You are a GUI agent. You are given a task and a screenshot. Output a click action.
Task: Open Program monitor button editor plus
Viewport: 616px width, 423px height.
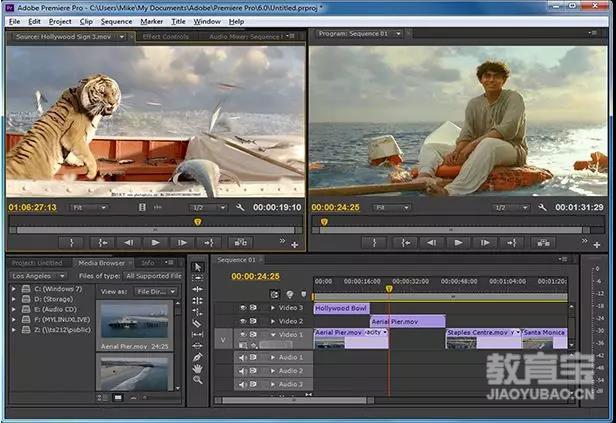coord(597,245)
